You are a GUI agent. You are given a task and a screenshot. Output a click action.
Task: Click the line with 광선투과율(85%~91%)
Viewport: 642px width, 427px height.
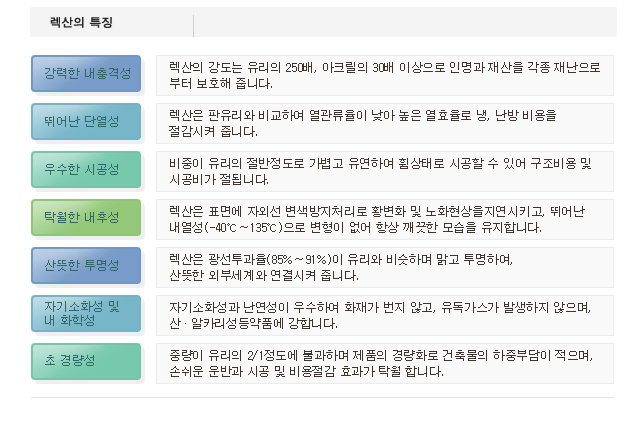click(342, 258)
